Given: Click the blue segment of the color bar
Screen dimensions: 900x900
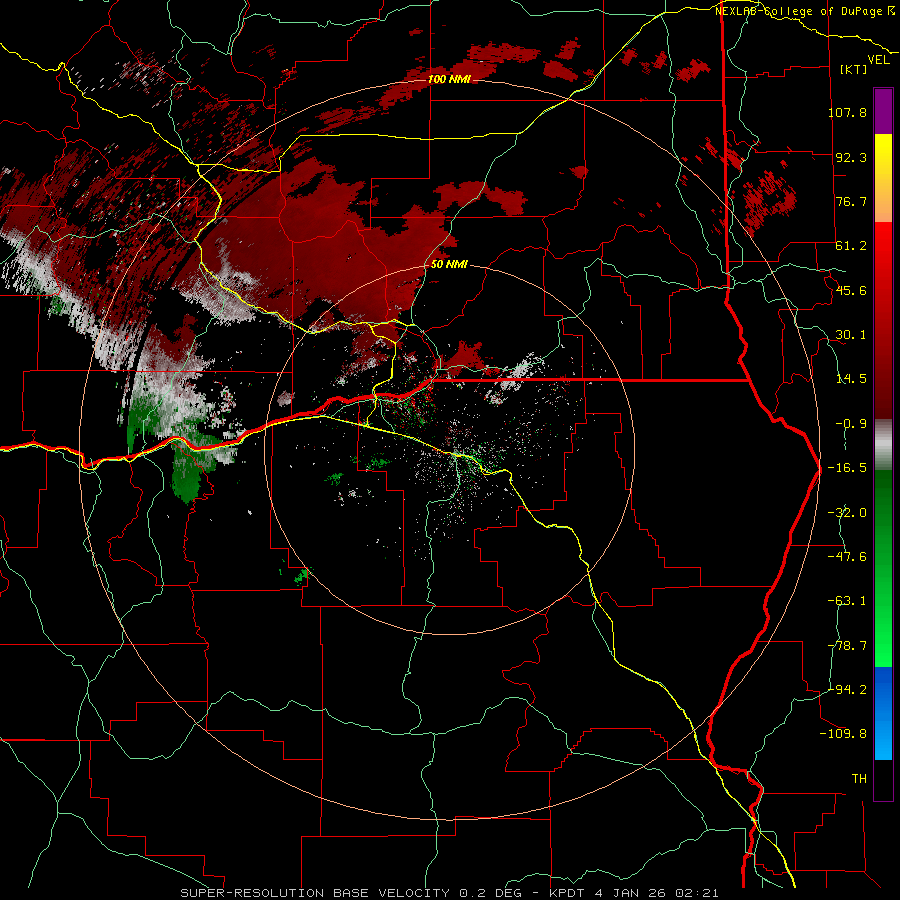Looking at the screenshot, I should click(x=883, y=713).
